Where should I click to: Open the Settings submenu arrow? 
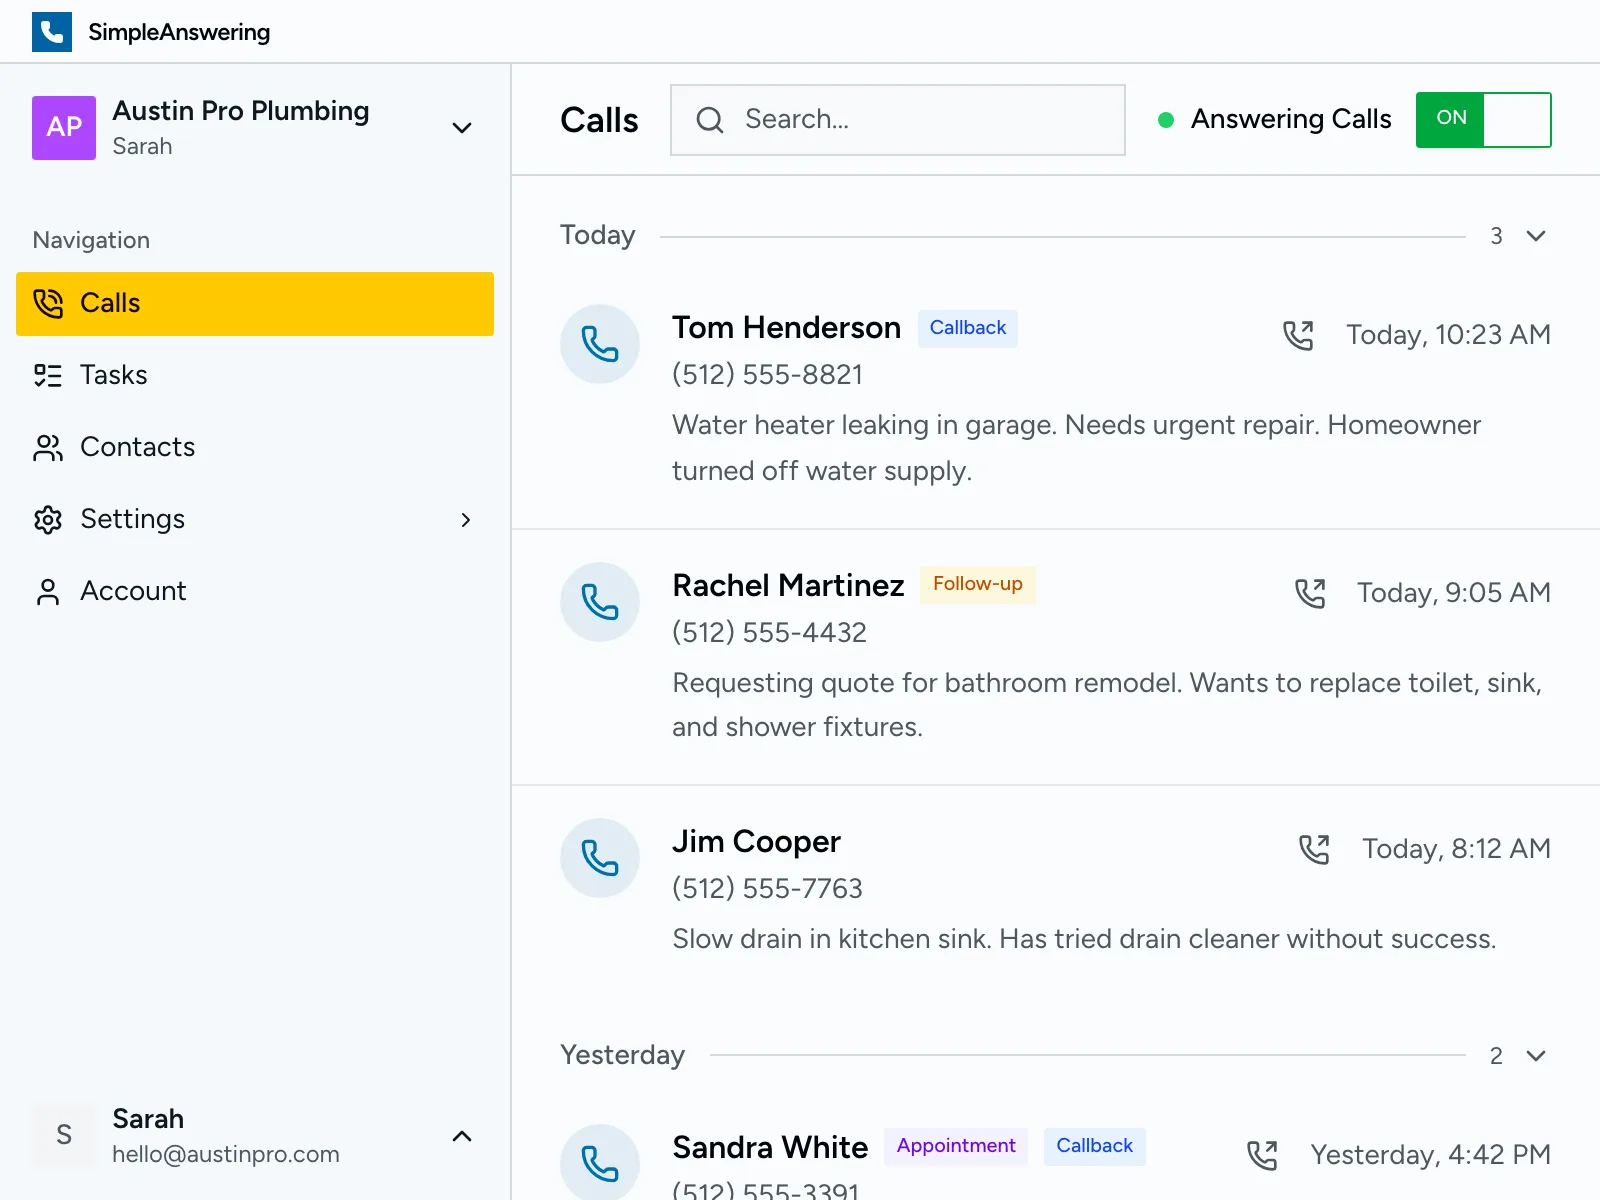(x=466, y=520)
